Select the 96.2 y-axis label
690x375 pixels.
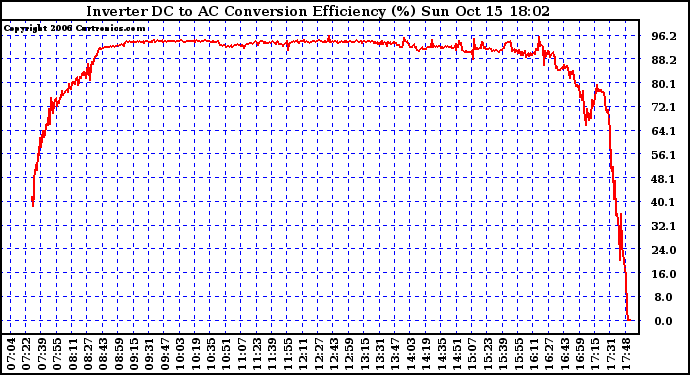[664, 37]
